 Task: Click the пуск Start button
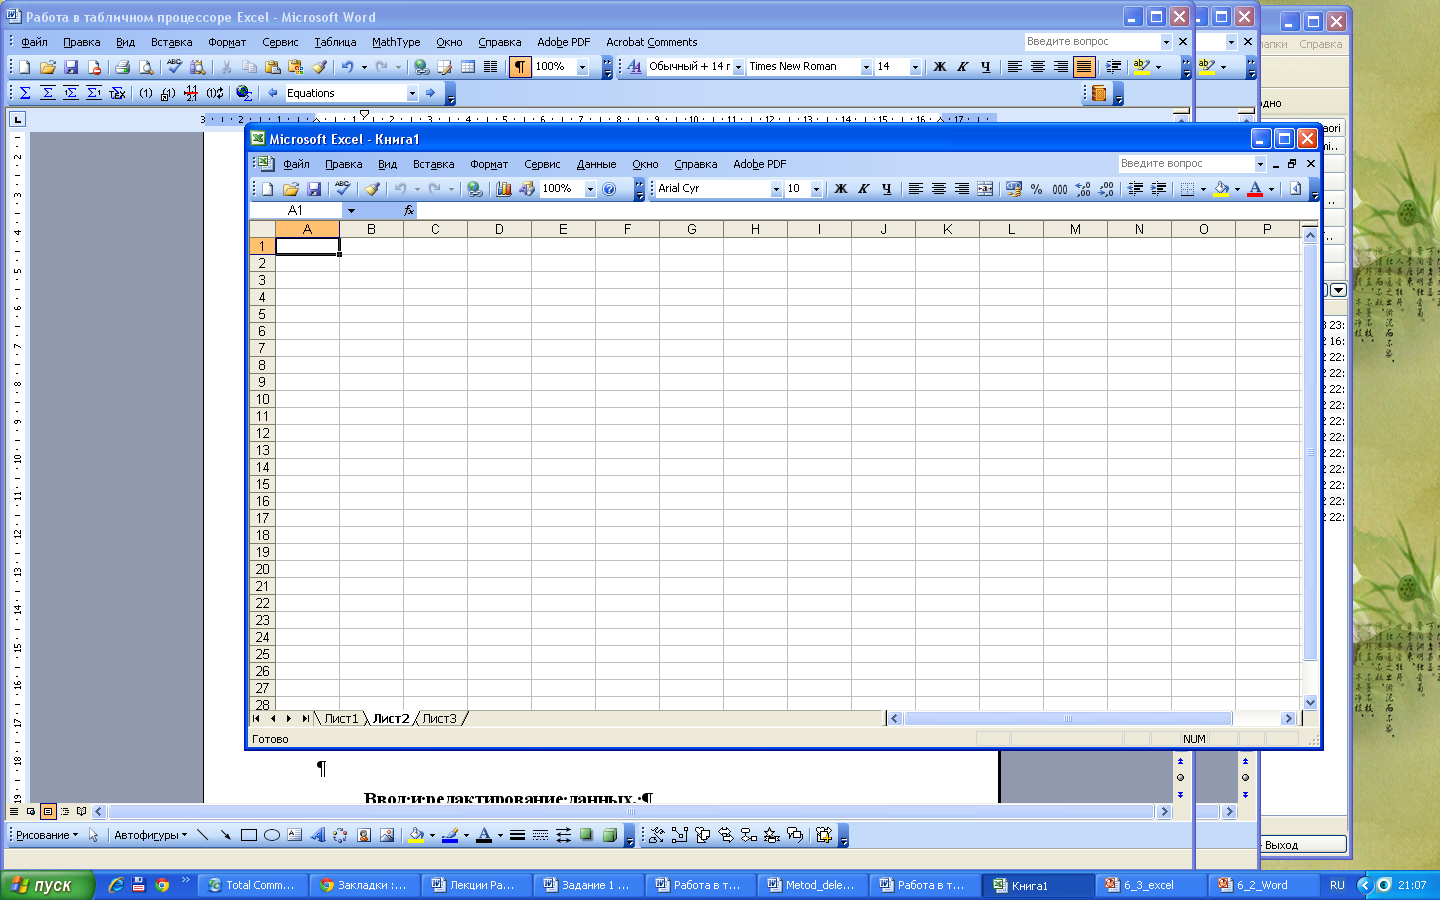click(x=47, y=885)
